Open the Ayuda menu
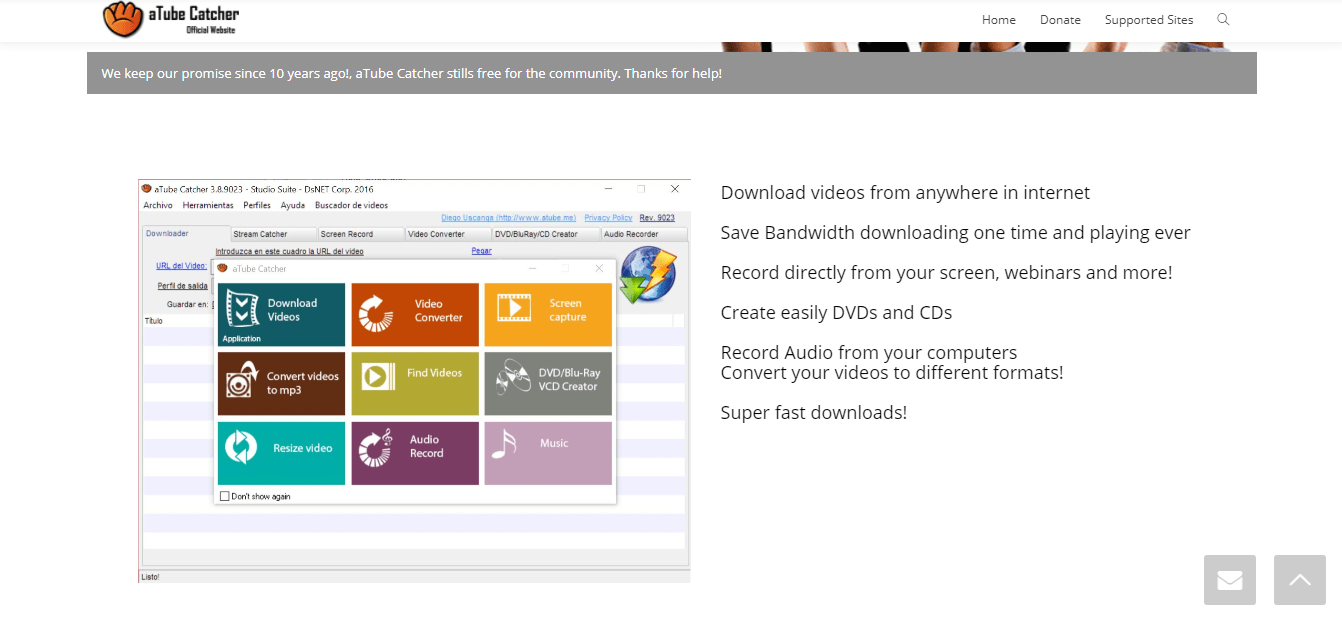The width and height of the screenshot is (1342, 634). (293, 205)
